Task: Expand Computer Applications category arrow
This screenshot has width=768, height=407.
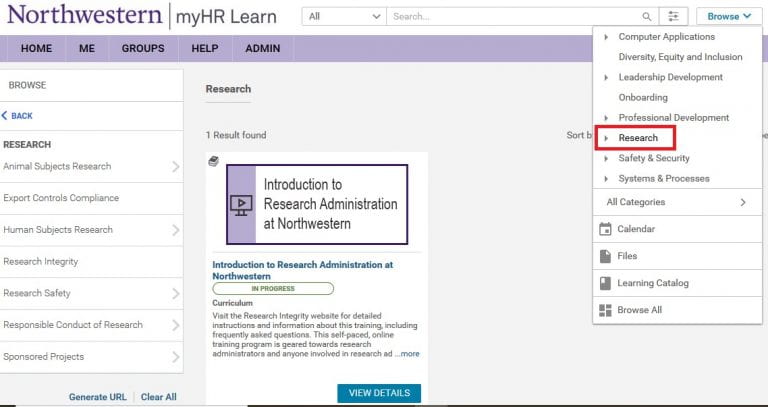Action: coord(606,37)
